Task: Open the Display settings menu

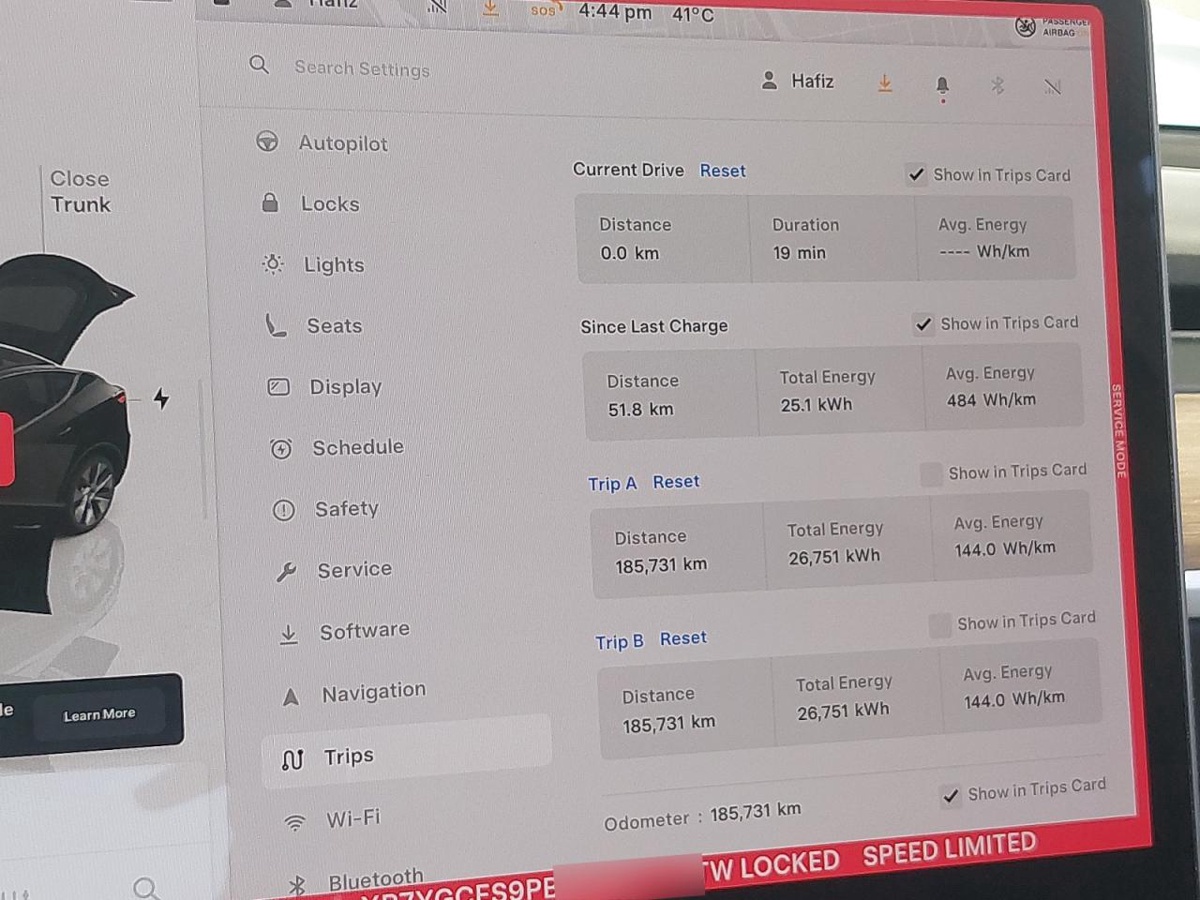Action: coord(345,387)
